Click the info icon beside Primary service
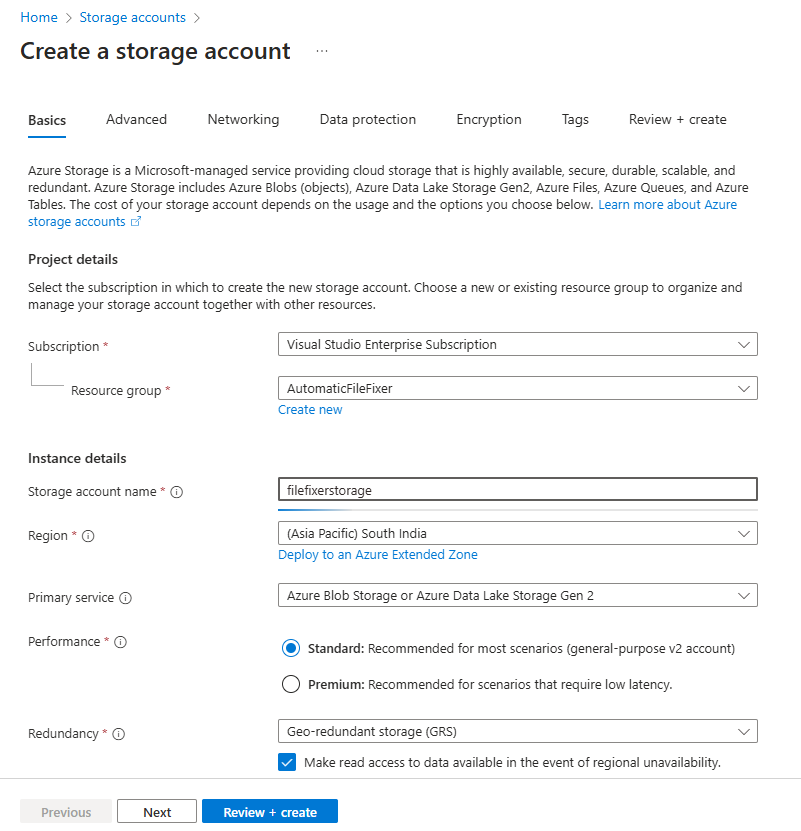Image resolution: width=801 pixels, height=831 pixels. (125, 598)
